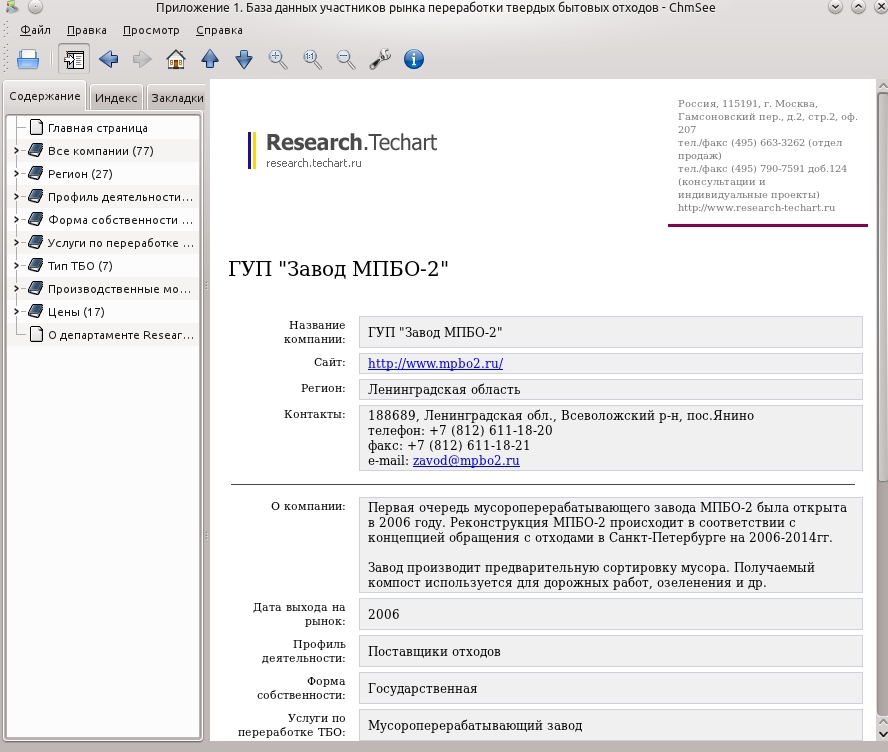Click the Тип ТБО book icon
Screen dimensions: 888x752
[x=36, y=265]
